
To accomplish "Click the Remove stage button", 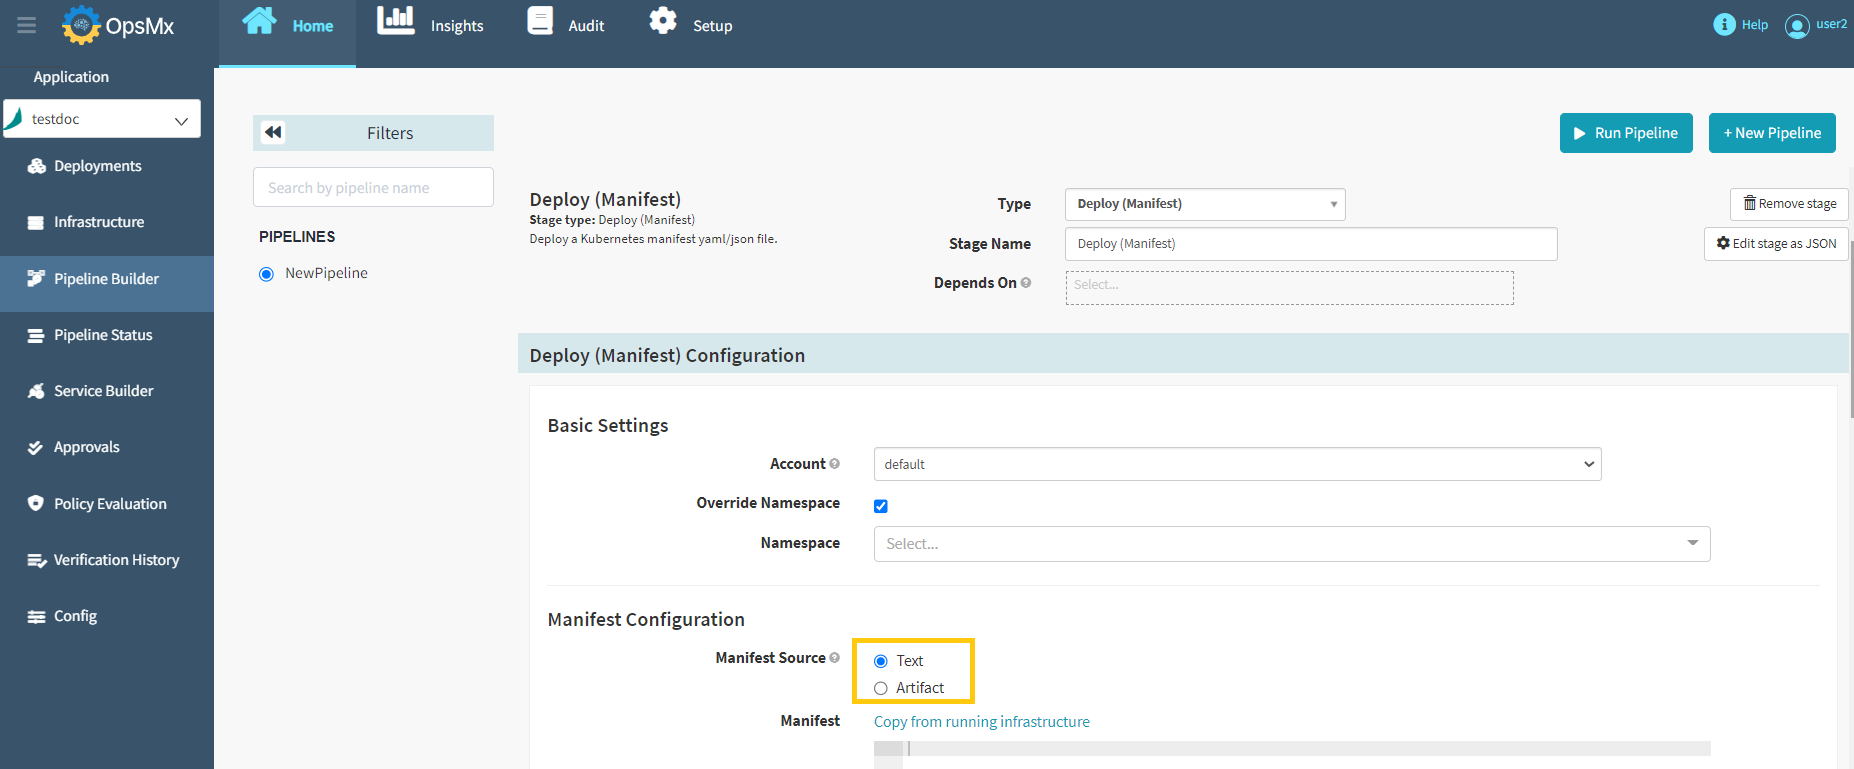I will tap(1789, 204).
